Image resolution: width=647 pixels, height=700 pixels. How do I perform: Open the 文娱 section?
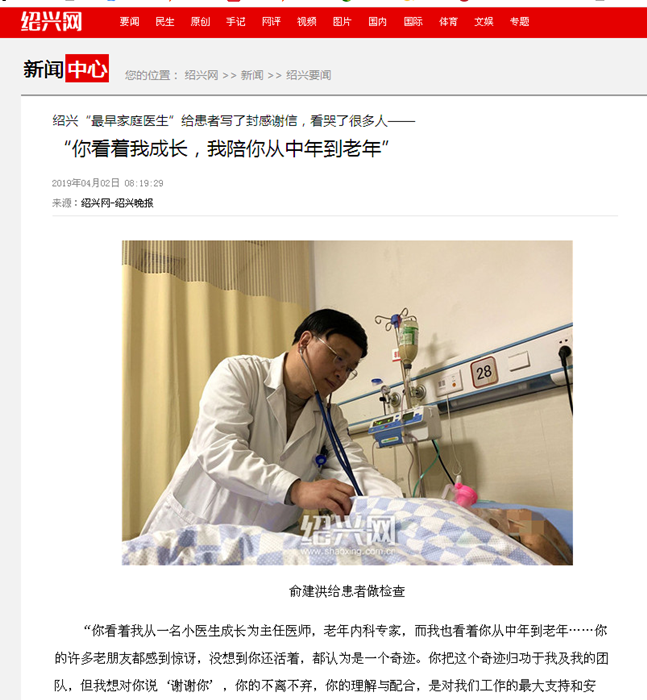tap(484, 21)
